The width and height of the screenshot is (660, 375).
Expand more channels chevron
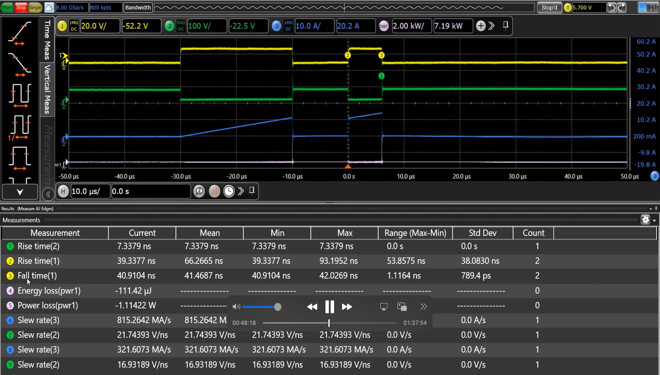pyautogui.click(x=491, y=26)
